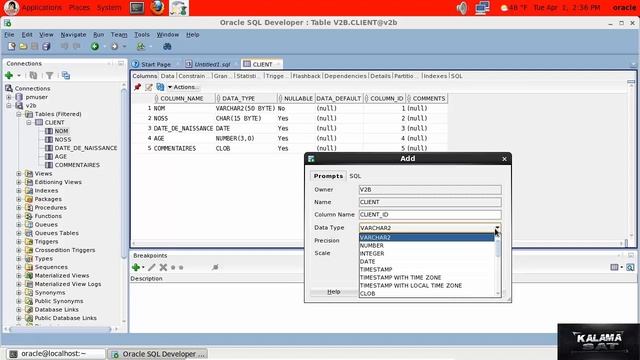Image resolution: width=640 pixels, height=360 pixels.
Task: Expand the Synonyms tree node
Action: [x=19, y=293]
